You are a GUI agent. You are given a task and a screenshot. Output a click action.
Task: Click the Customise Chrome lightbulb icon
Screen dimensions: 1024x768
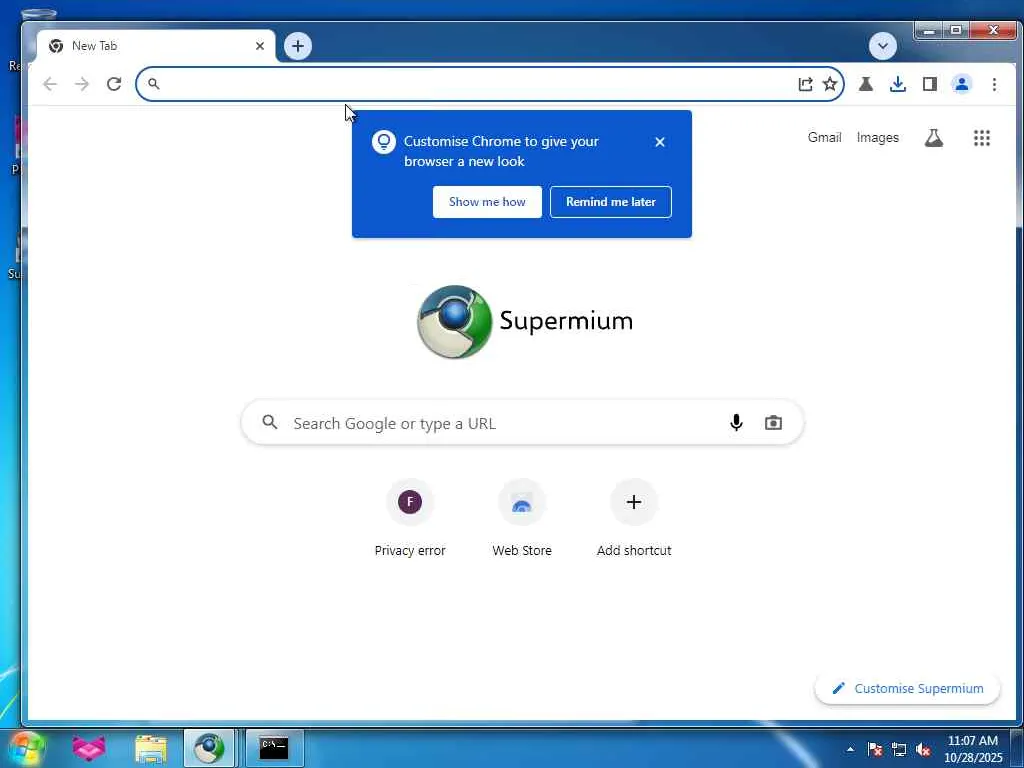click(384, 142)
